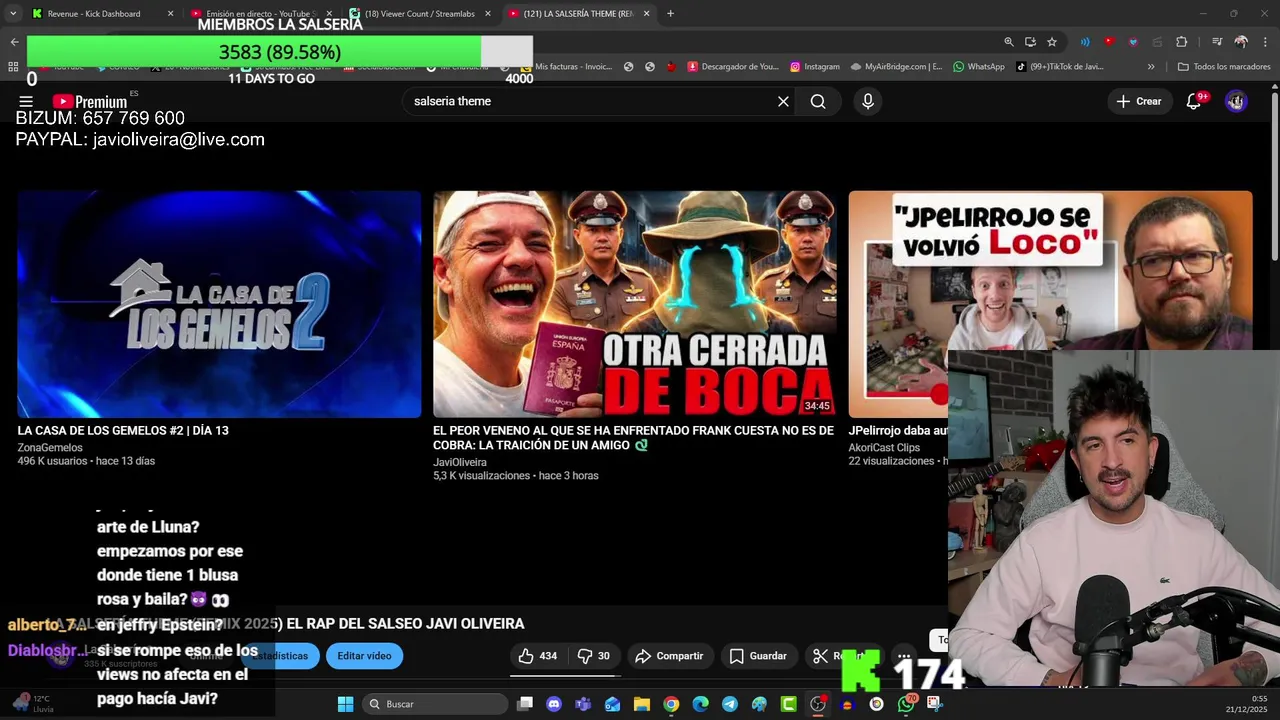
Task: Open the WhatsApp bookmark
Action: point(978,67)
